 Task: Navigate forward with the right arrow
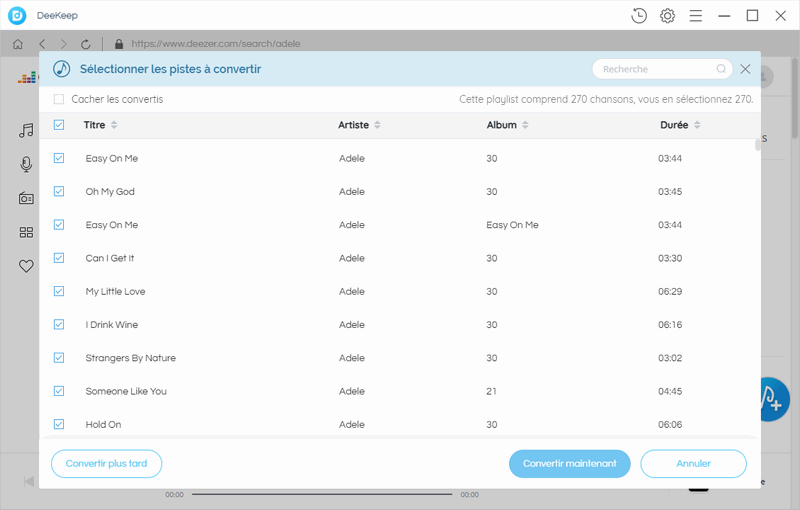[x=63, y=44]
